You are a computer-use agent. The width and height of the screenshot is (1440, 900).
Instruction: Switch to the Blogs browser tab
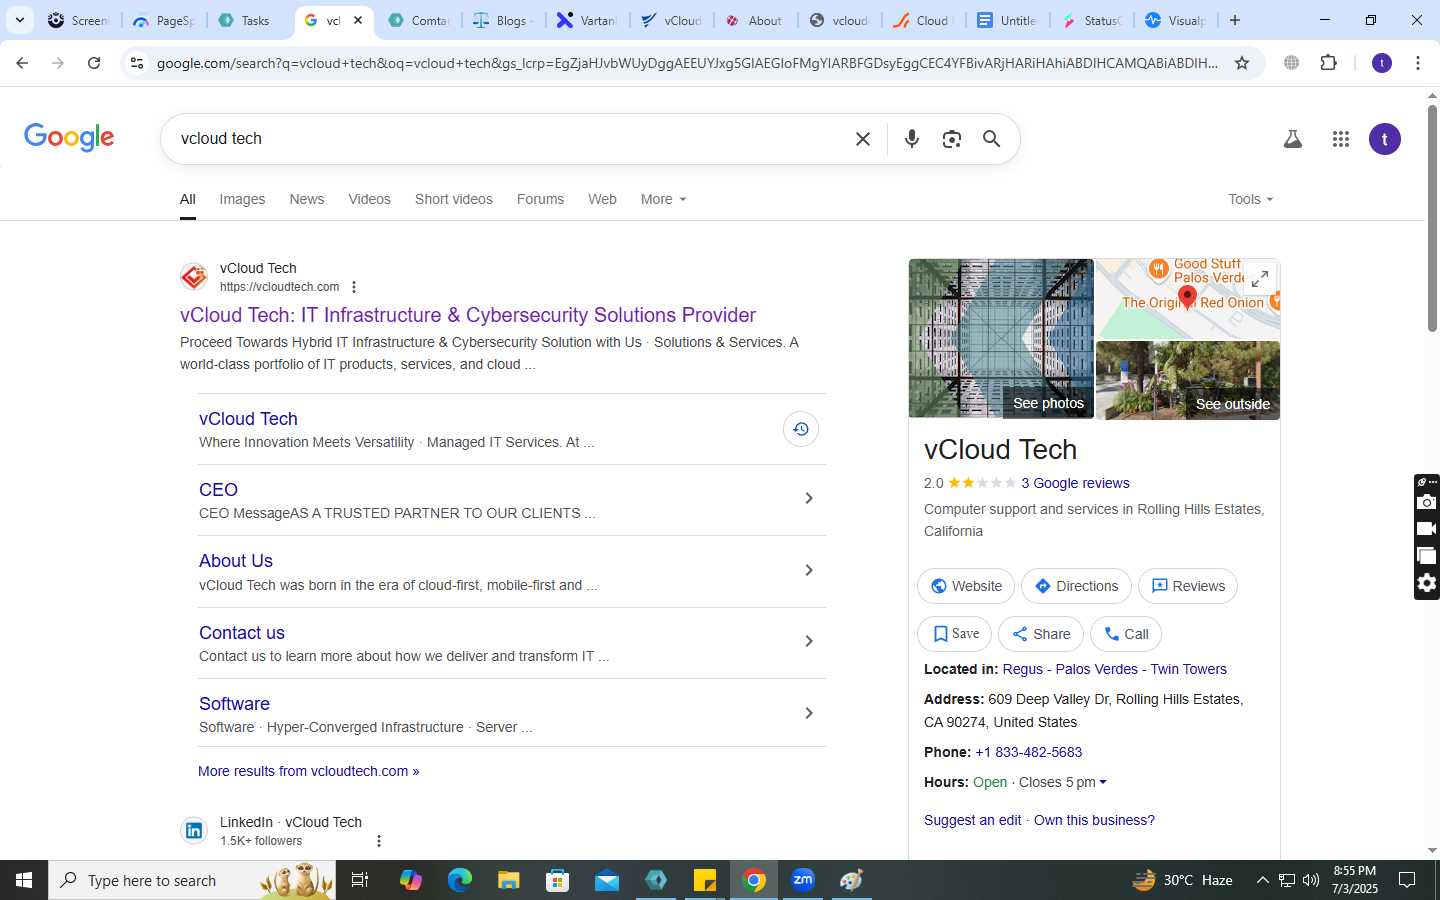tap(503, 20)
